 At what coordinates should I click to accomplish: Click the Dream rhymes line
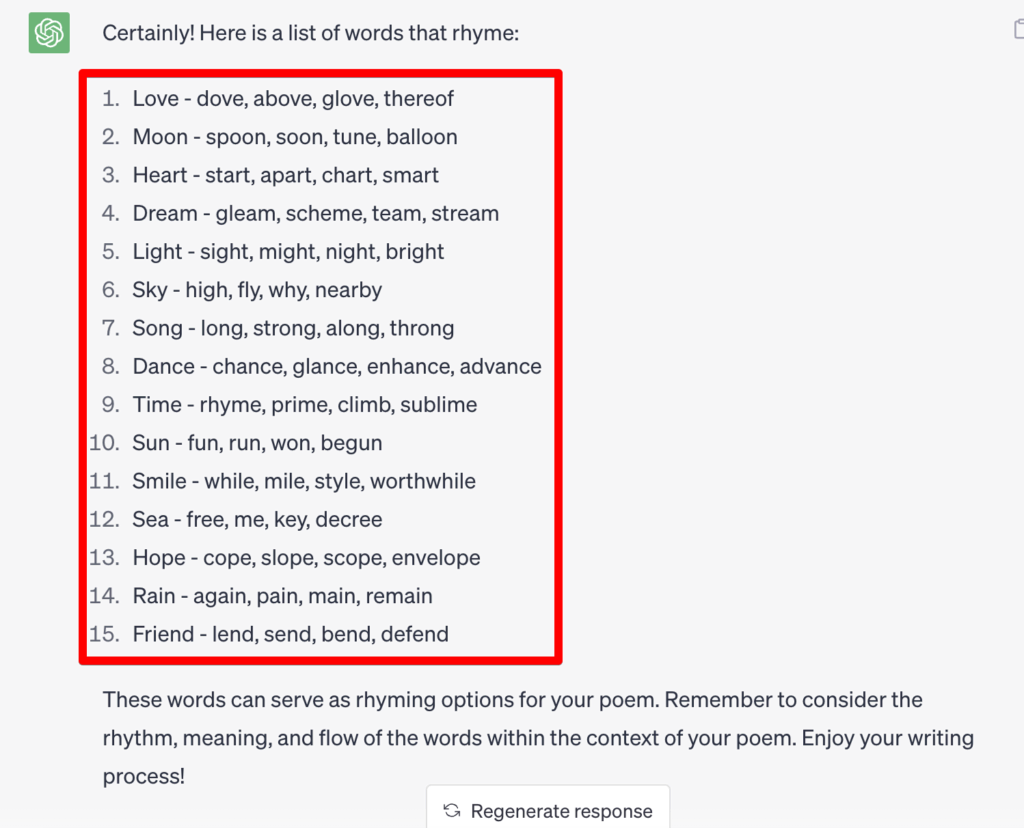point(316,213)
